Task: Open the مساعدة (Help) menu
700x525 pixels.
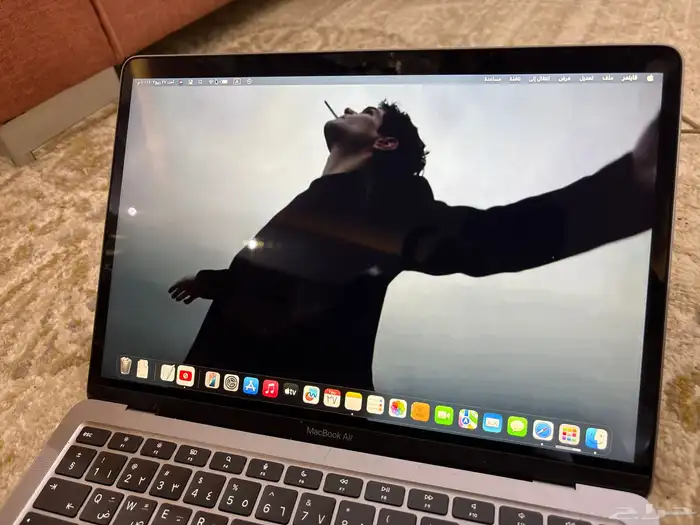Action: 492,78
